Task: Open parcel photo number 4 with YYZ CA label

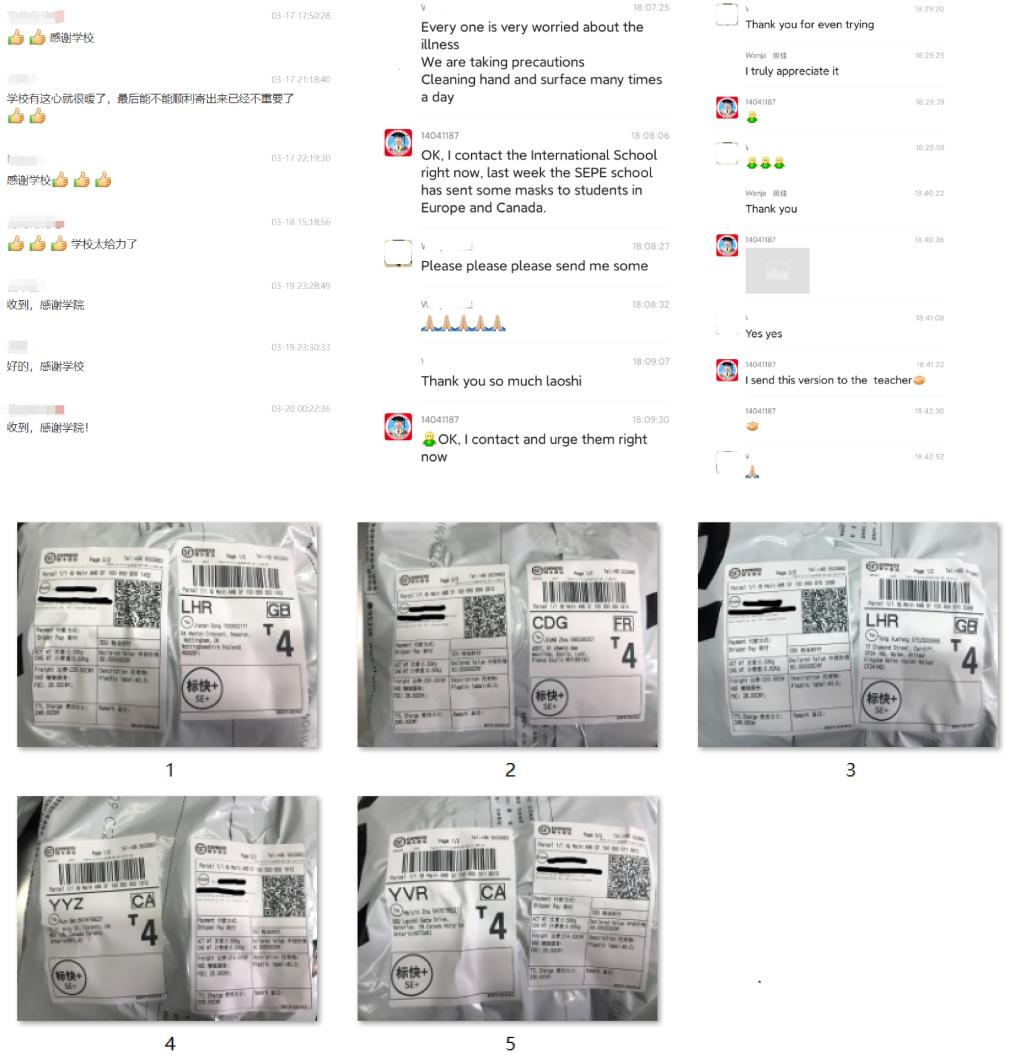Action: 168,908
